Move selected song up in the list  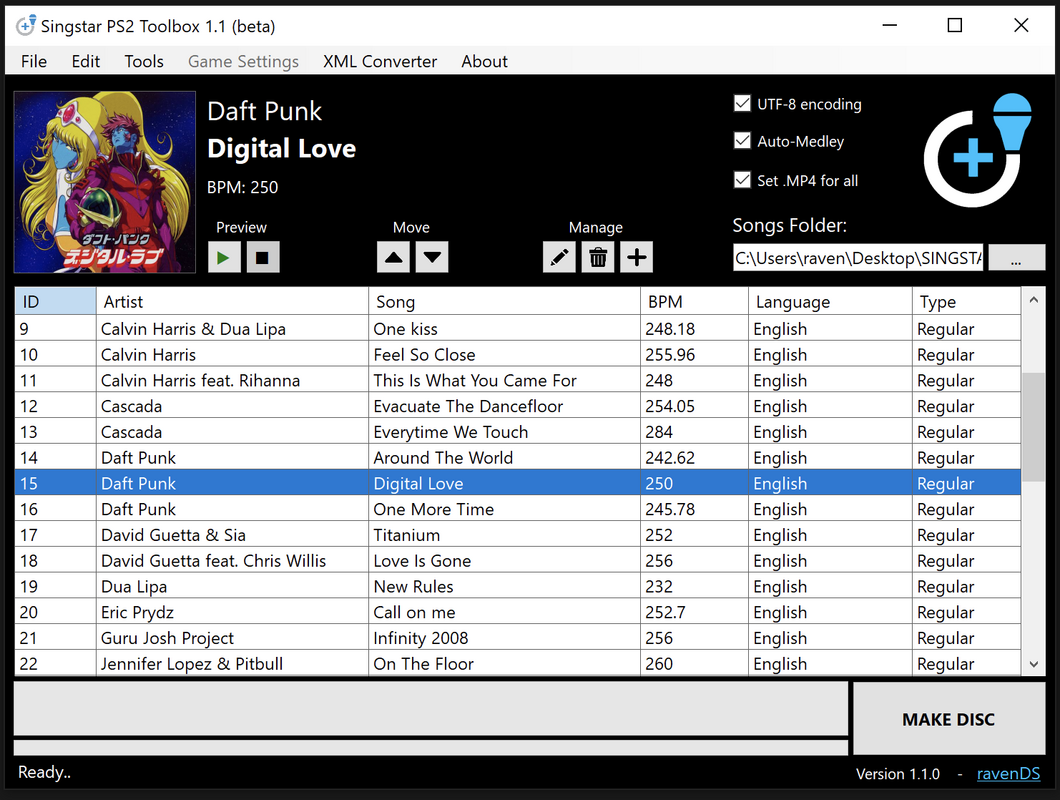(393, 258)
